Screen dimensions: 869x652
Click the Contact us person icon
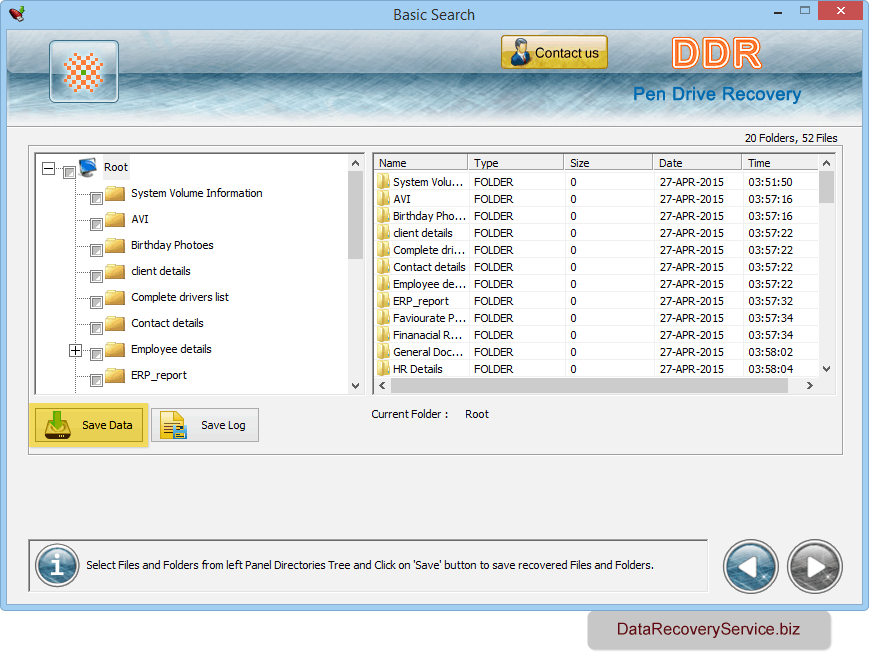(x=519, y=52)
